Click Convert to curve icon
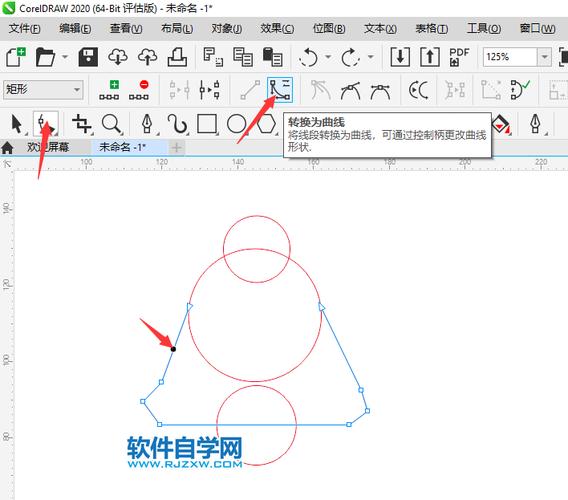568x500 pixels. click(x=280, y=90)
